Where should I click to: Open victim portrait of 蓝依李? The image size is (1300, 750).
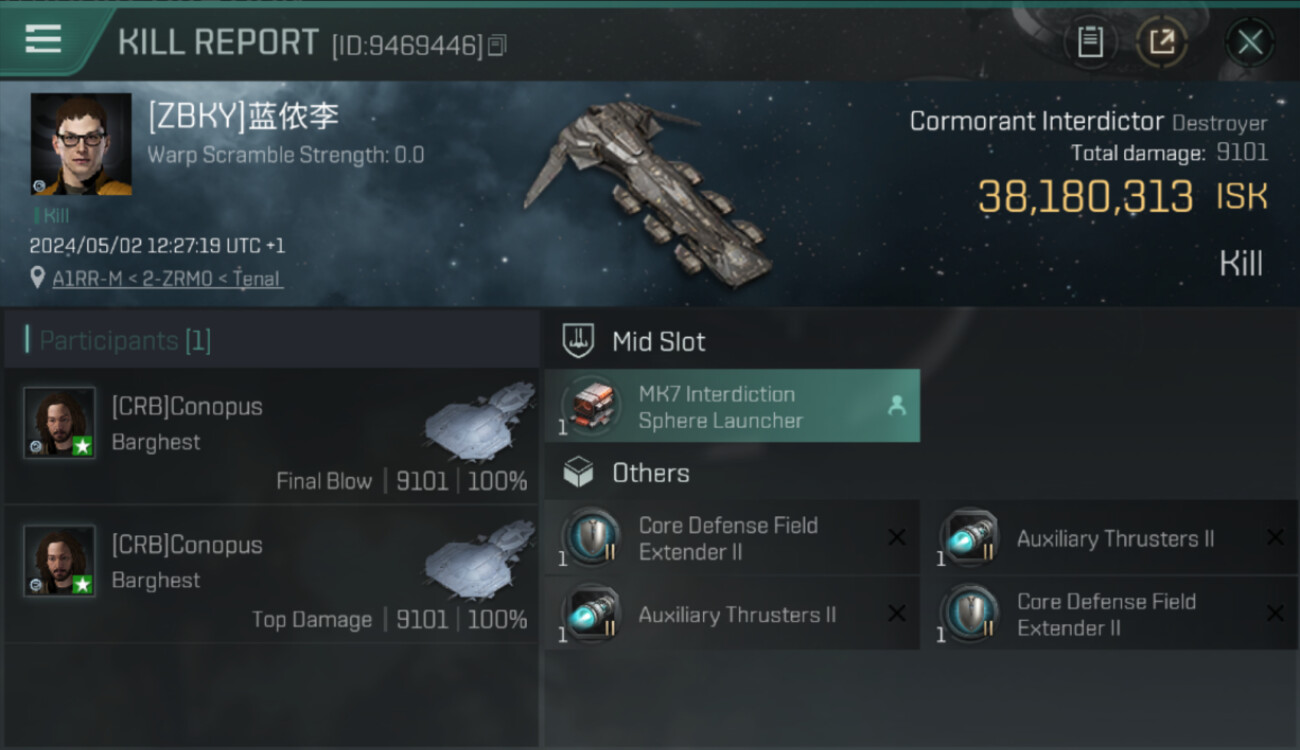point(81,145)
